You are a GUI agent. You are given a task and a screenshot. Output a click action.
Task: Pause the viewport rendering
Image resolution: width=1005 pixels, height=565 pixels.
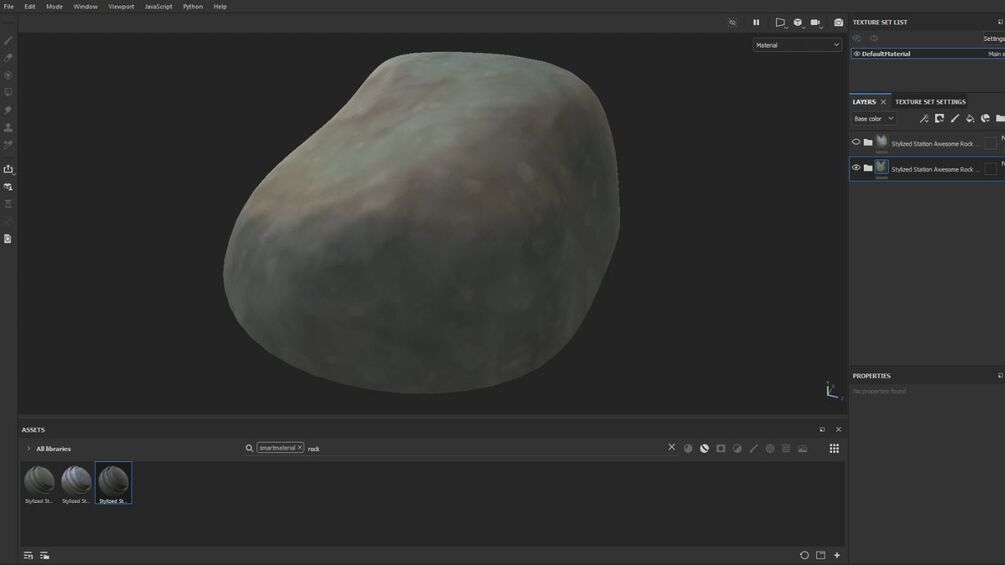coord(756,22)
